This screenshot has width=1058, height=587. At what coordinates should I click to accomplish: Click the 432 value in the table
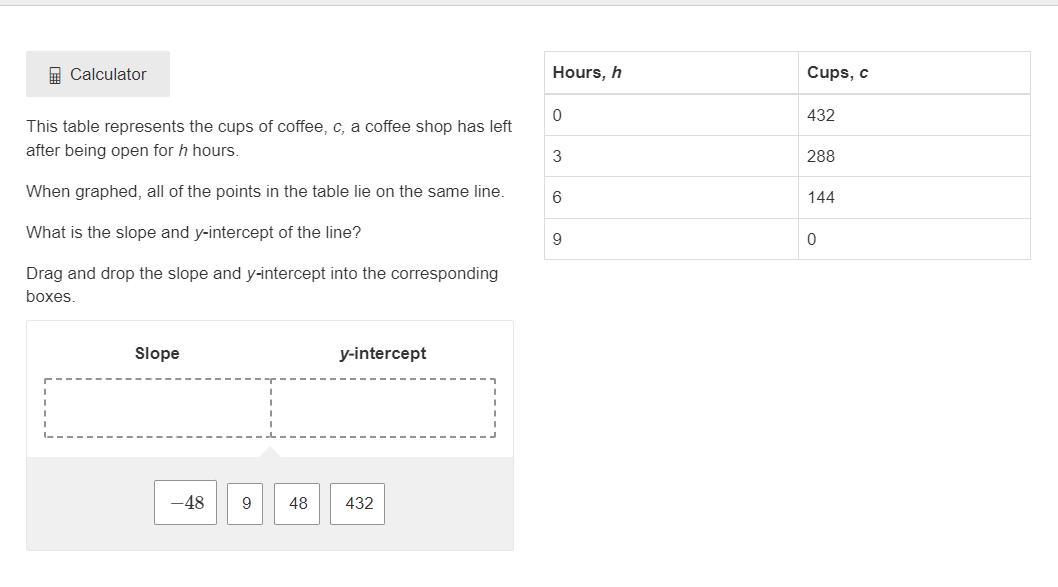tap(820, 115)
